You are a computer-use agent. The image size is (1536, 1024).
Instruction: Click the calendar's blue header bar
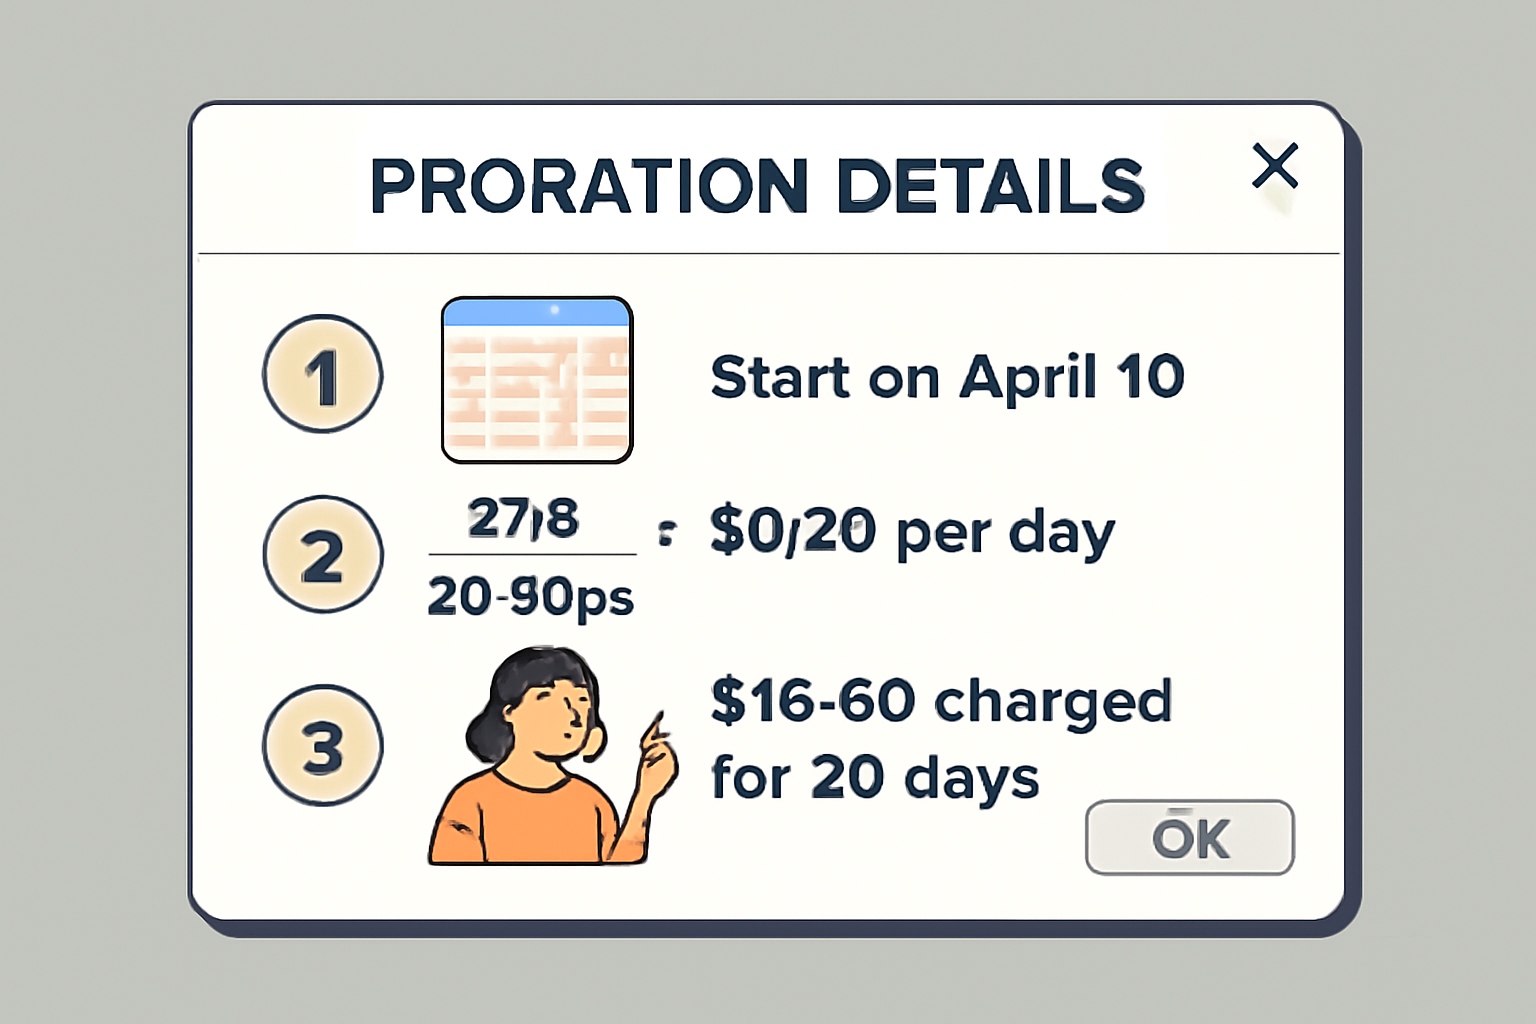[537, 312]
